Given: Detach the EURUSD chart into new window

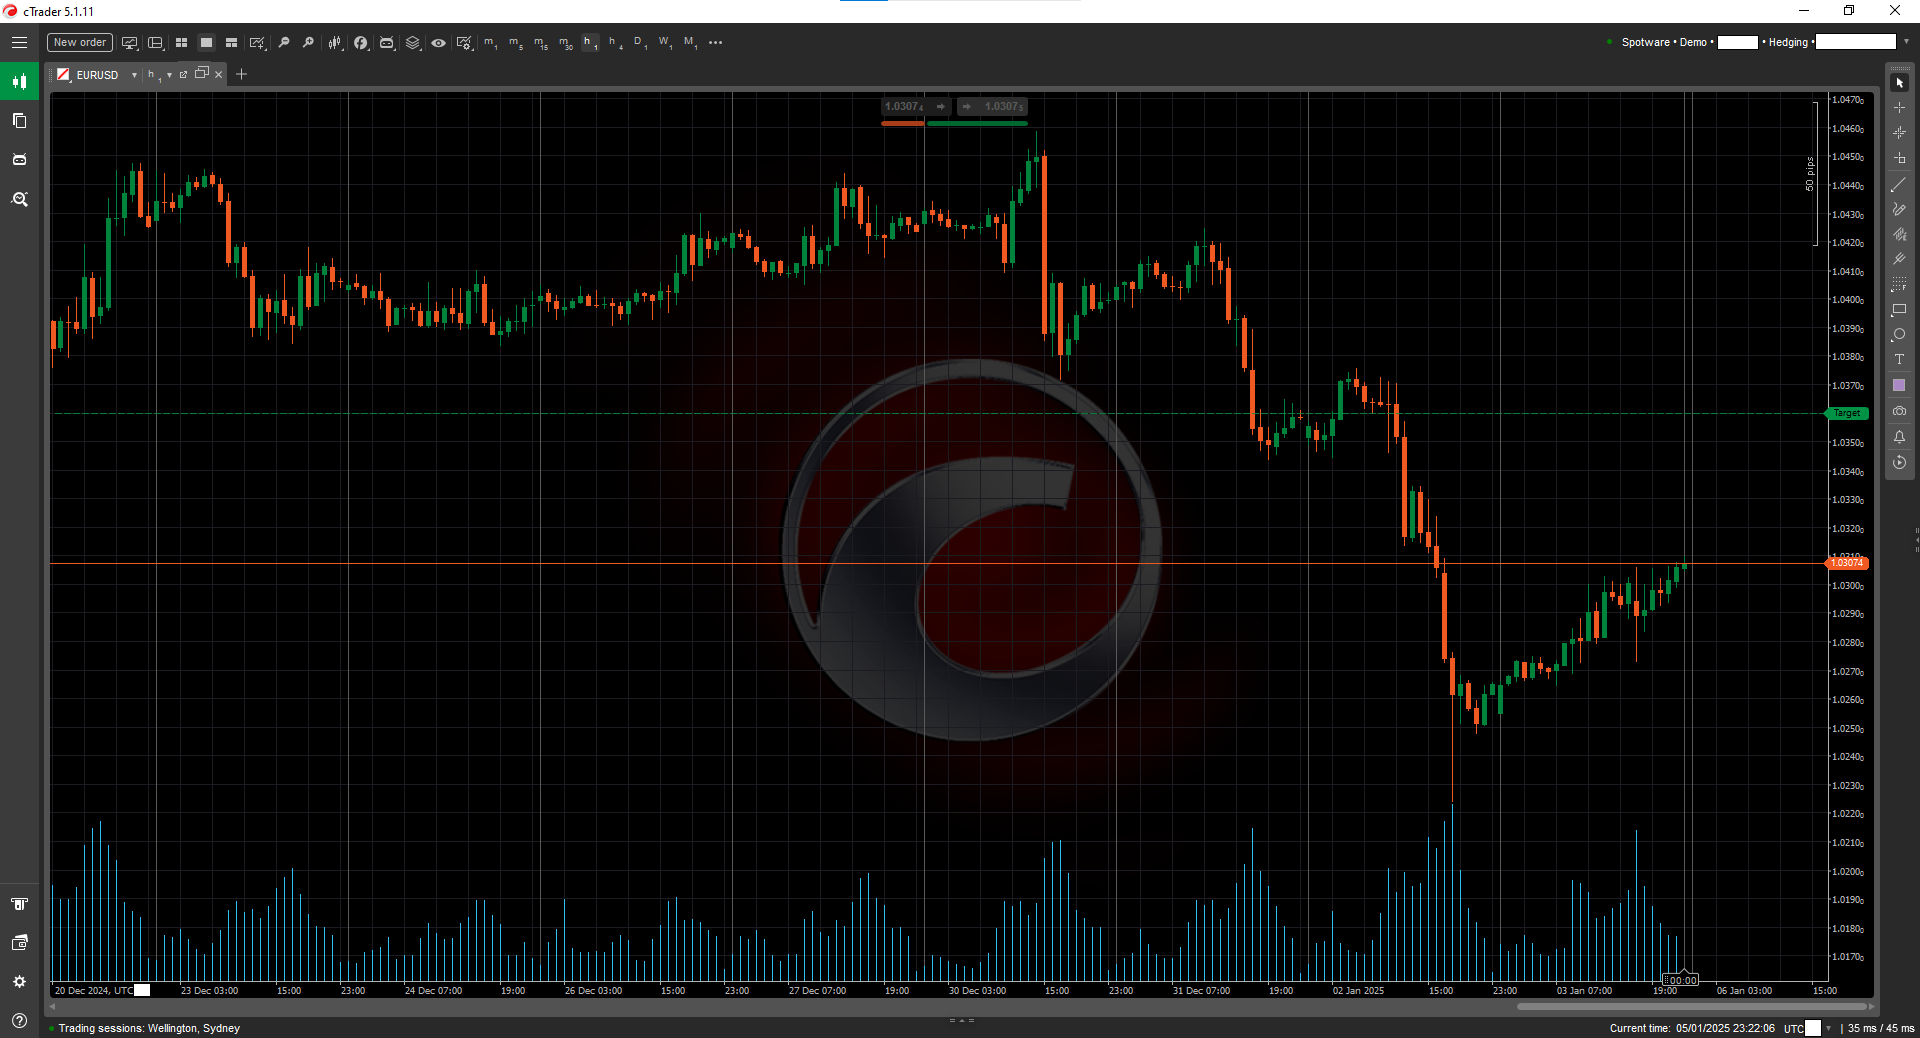Looking at the screenshot, I should coord(184,74).
